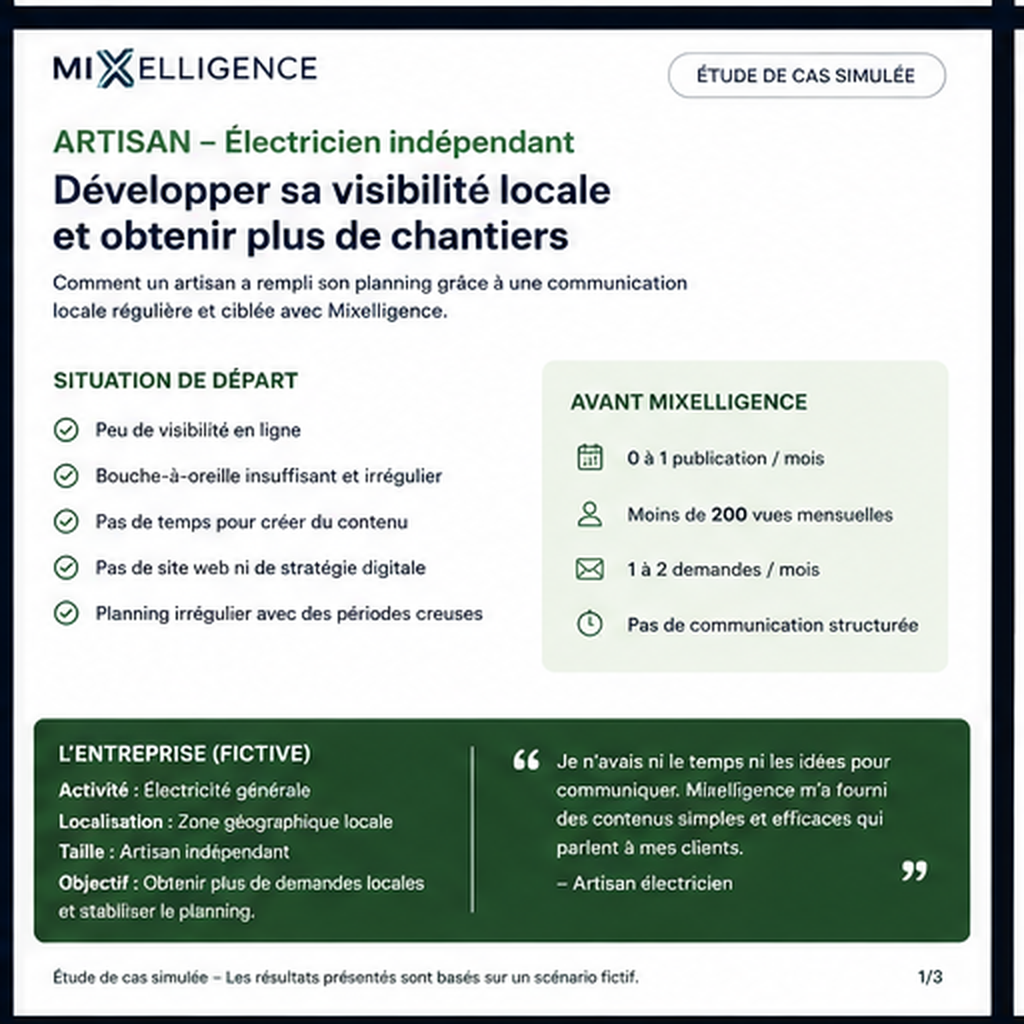Click the title line 'et obtenir plus de chantiers'

point(310,236)
